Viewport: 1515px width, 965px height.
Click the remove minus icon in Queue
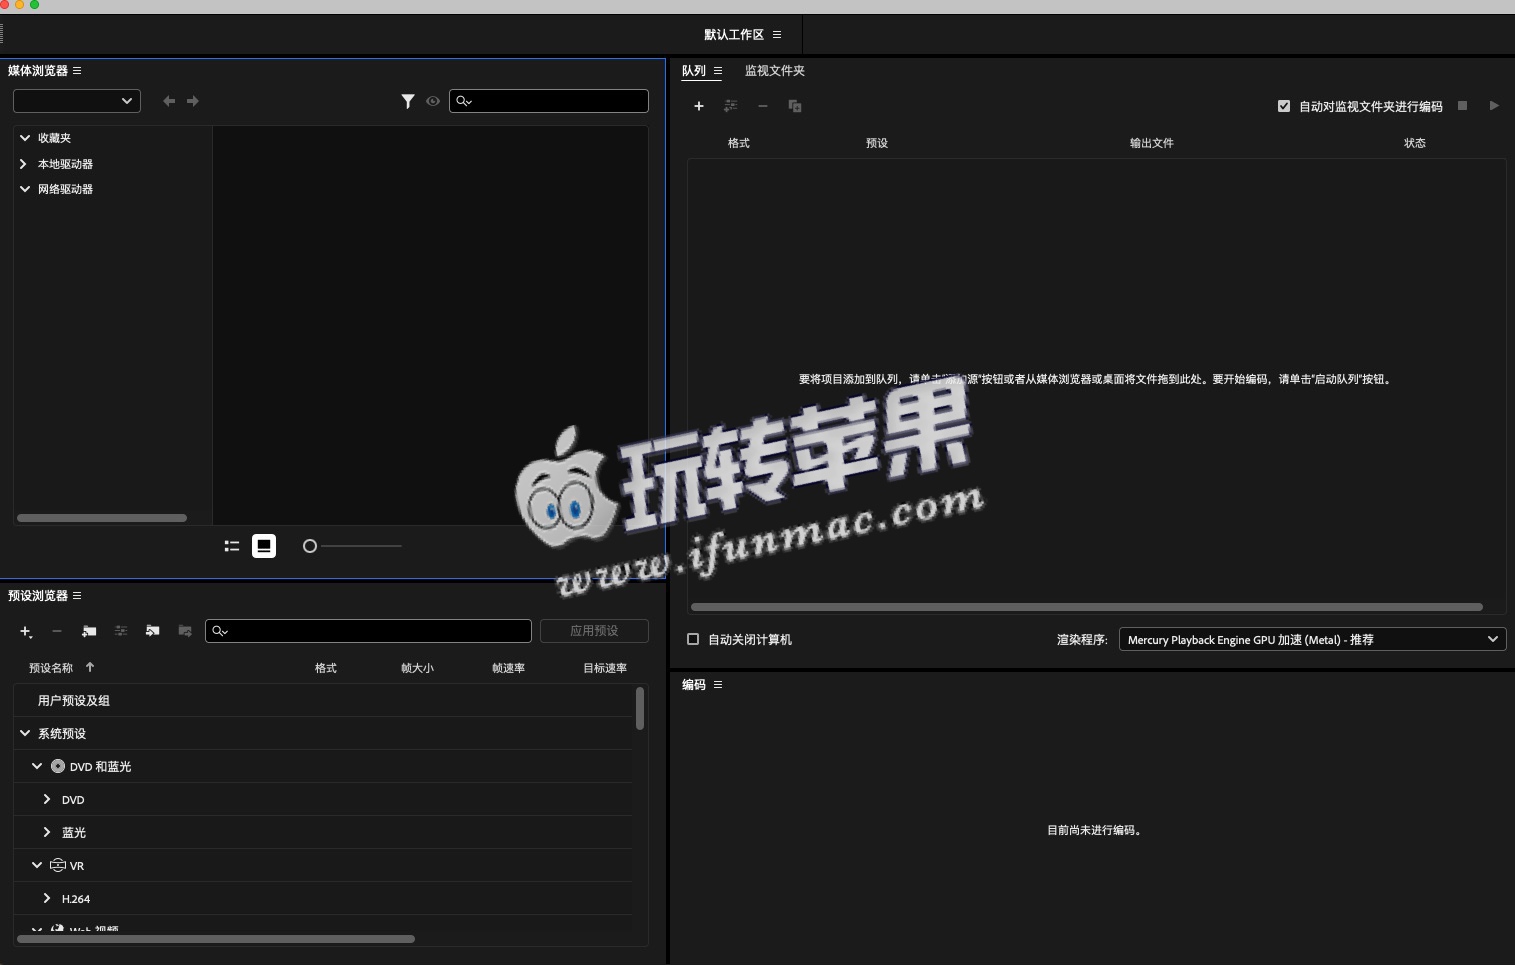(763, 106)
